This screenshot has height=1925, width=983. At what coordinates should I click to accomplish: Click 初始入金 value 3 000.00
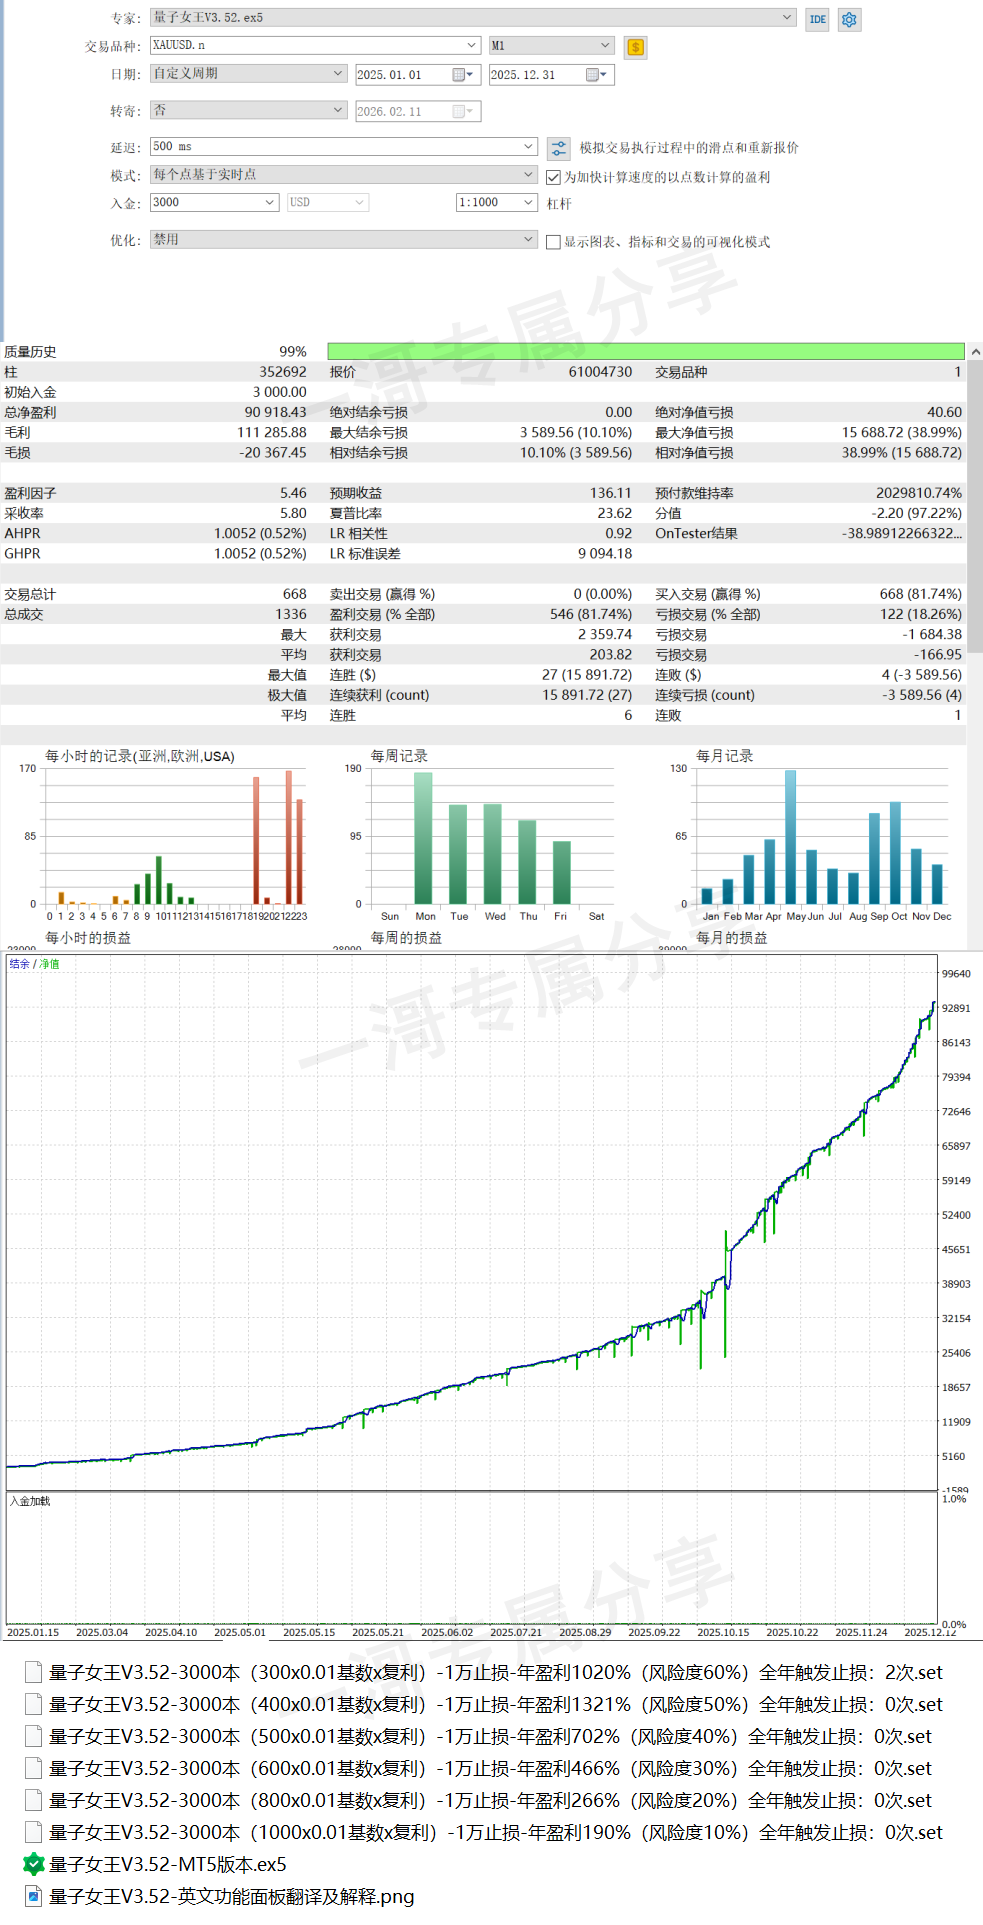click(x=279, y=392)
